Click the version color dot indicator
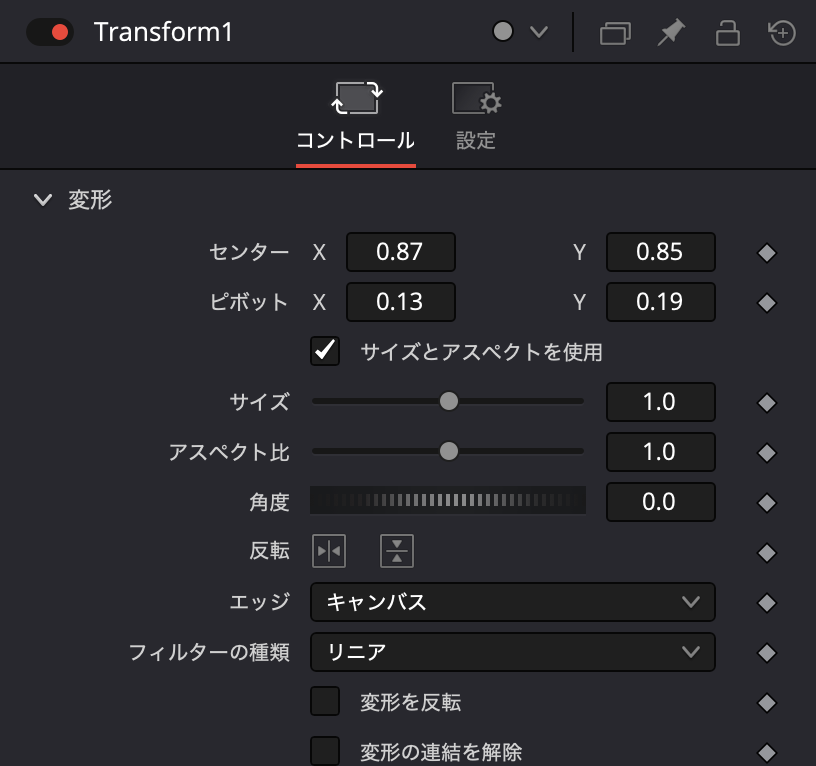Screen dimensions: 816x766 pos(505,31)
